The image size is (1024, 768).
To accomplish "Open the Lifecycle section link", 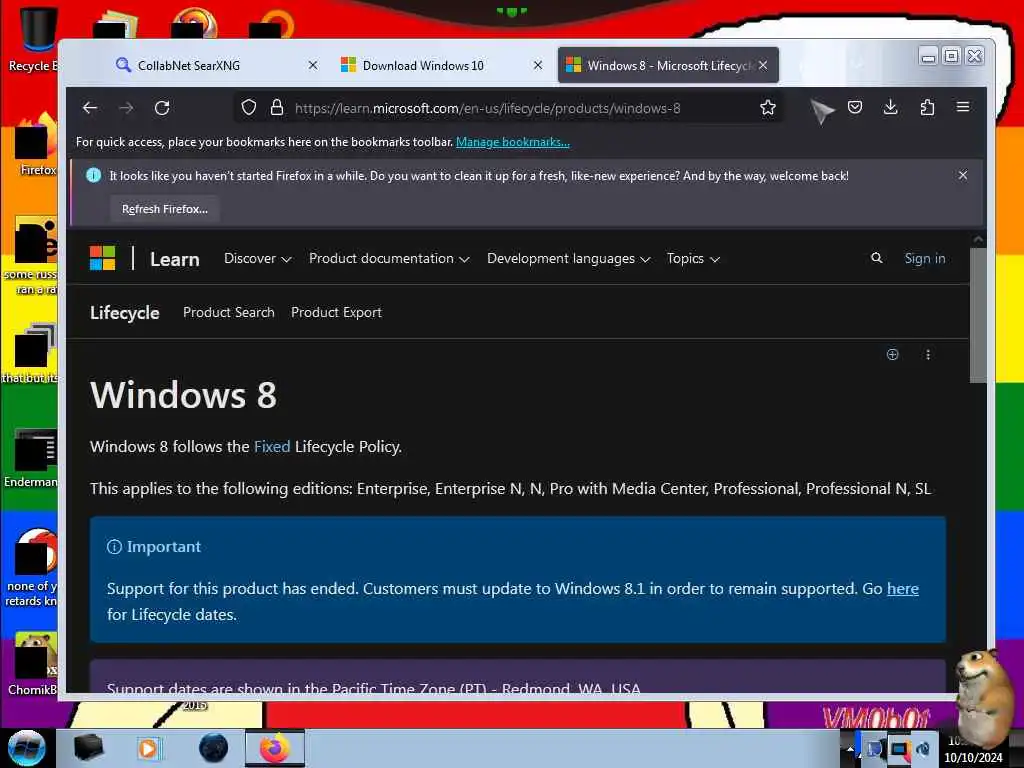I will pos(125,313).
